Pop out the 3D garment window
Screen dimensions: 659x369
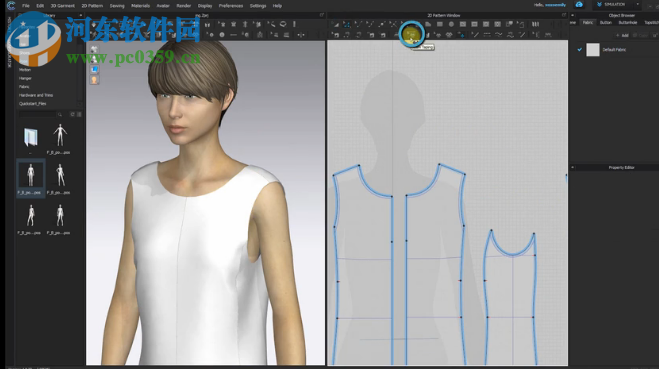click(322, 15)
